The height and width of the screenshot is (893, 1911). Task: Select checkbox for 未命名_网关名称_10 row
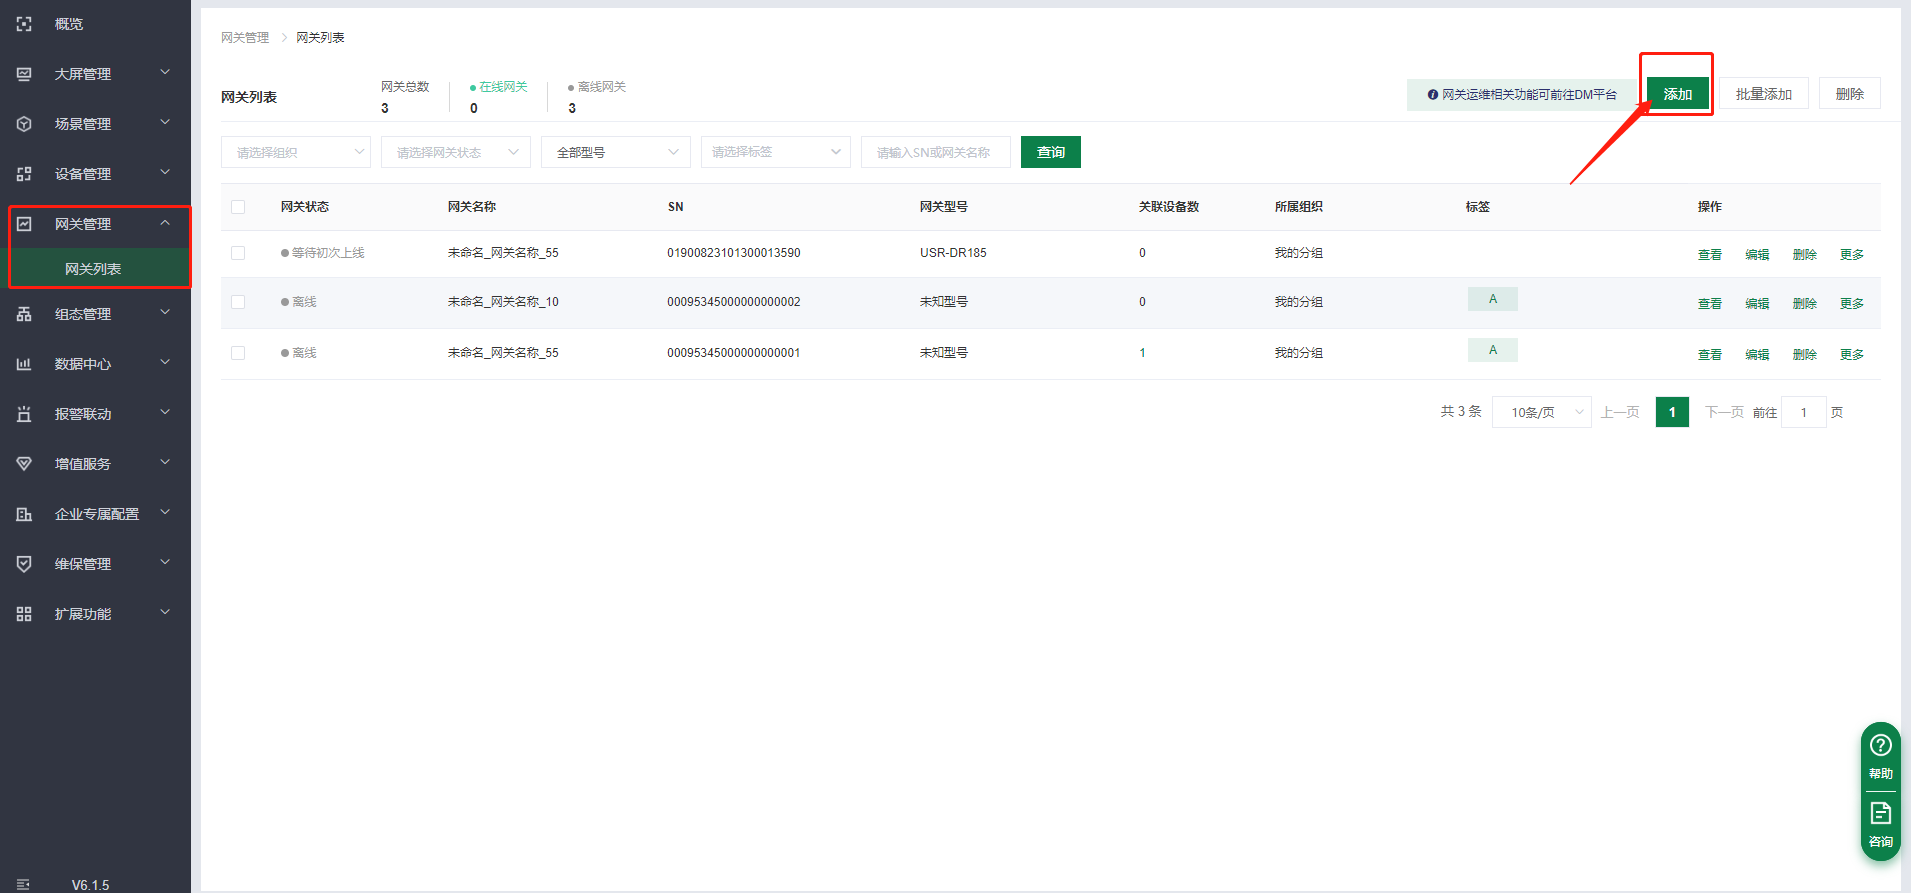coord(238,302)
